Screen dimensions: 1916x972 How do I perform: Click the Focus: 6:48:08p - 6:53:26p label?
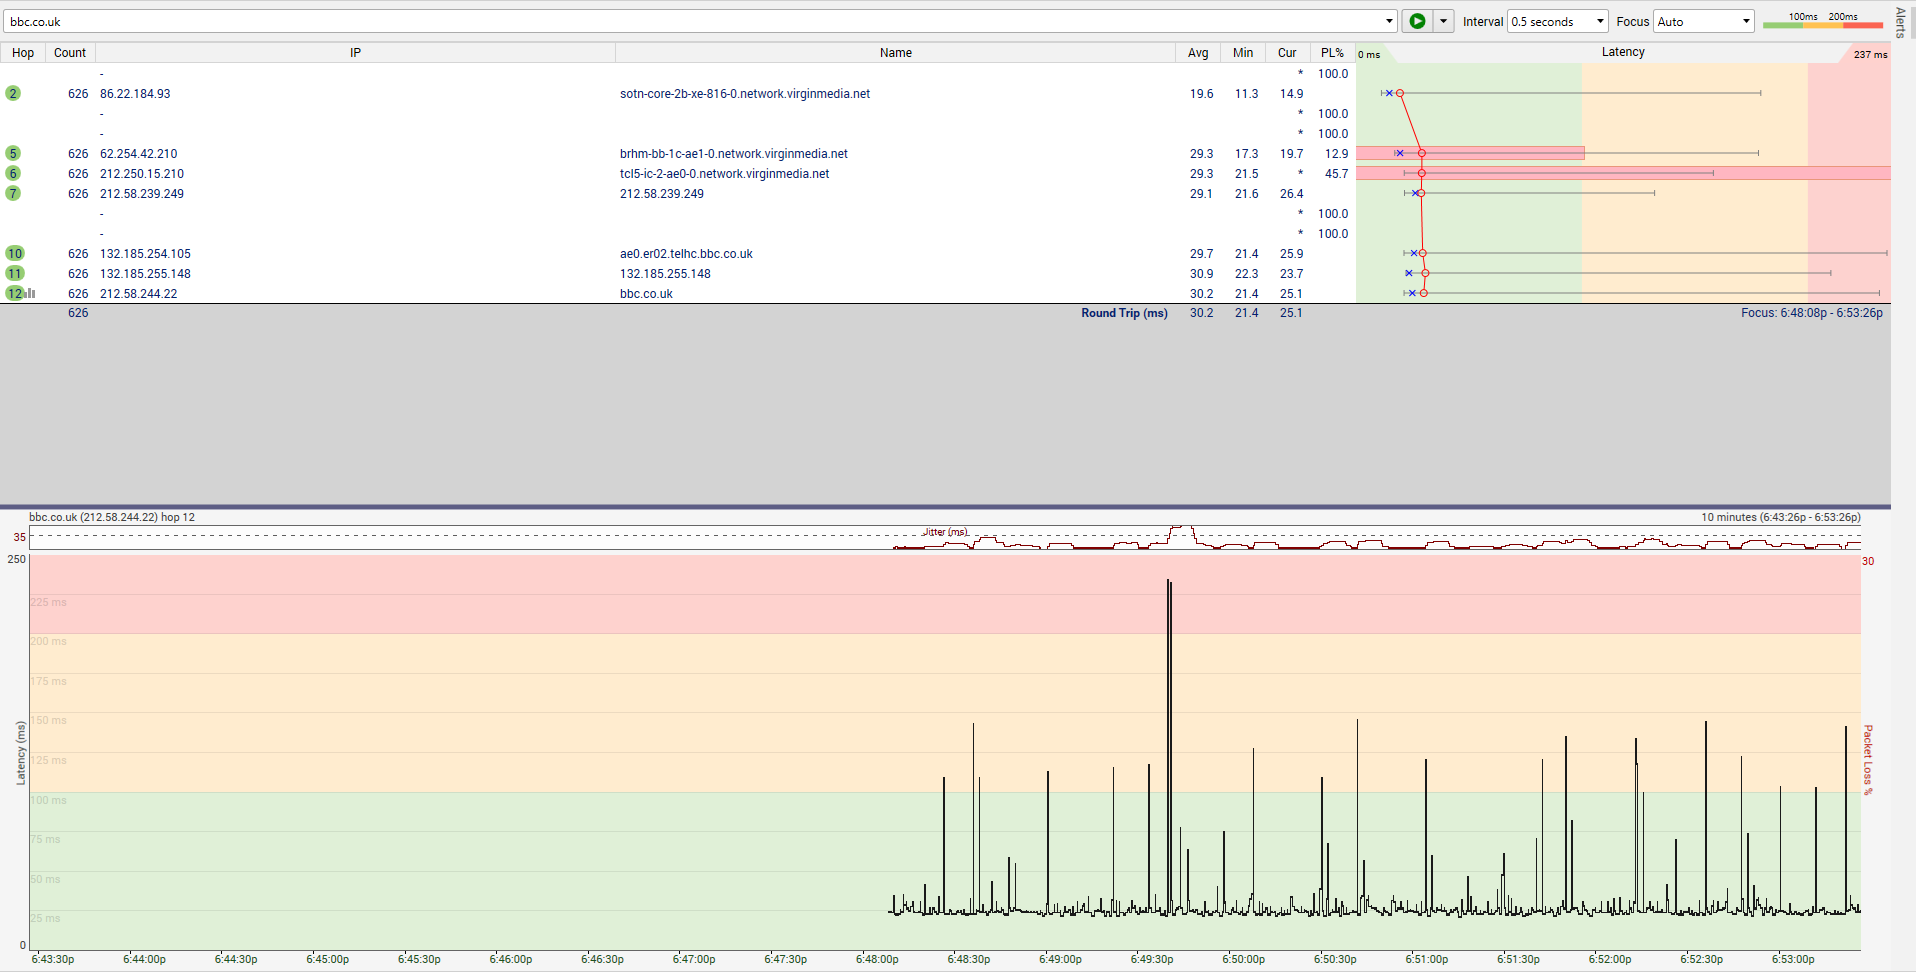coord(1811,313)
